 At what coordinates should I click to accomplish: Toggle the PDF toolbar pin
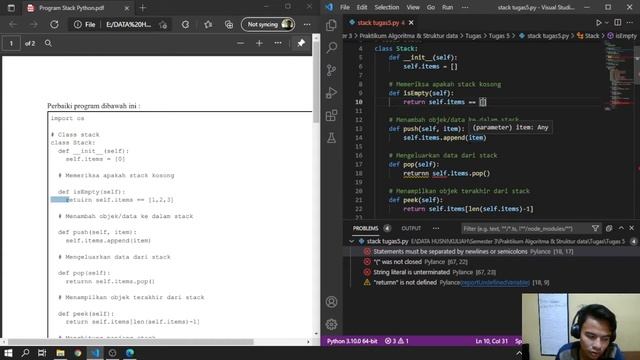(x=301, y=43)
